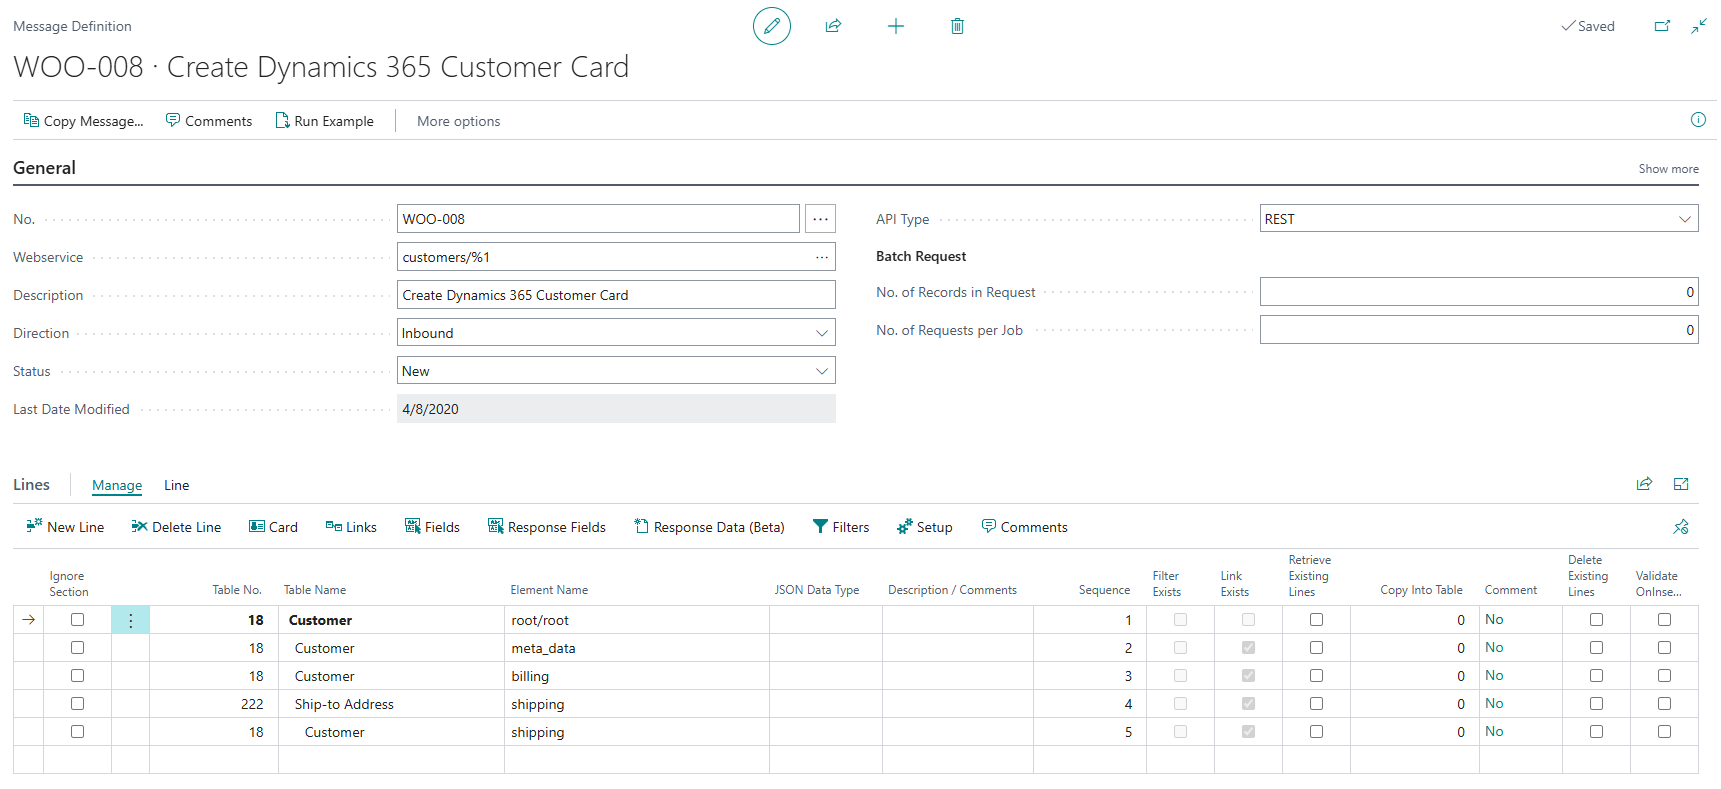Click New Line in Lines toolbar
Image resolution: width=1721 pixels, height=789 pixels.
tap(65, 527)
